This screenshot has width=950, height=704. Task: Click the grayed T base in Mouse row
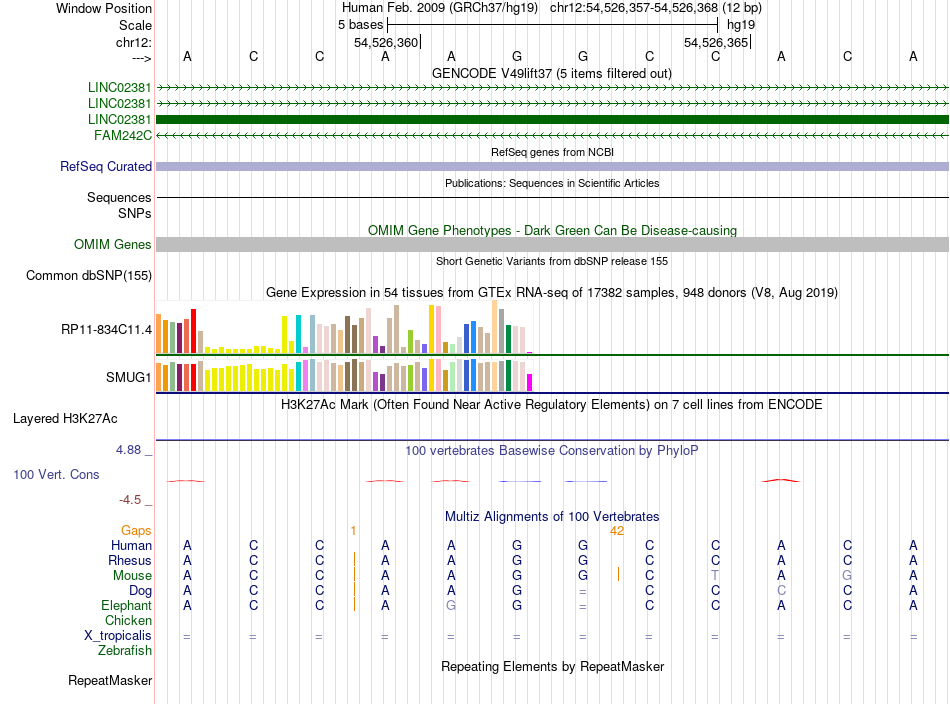(715, 576)
